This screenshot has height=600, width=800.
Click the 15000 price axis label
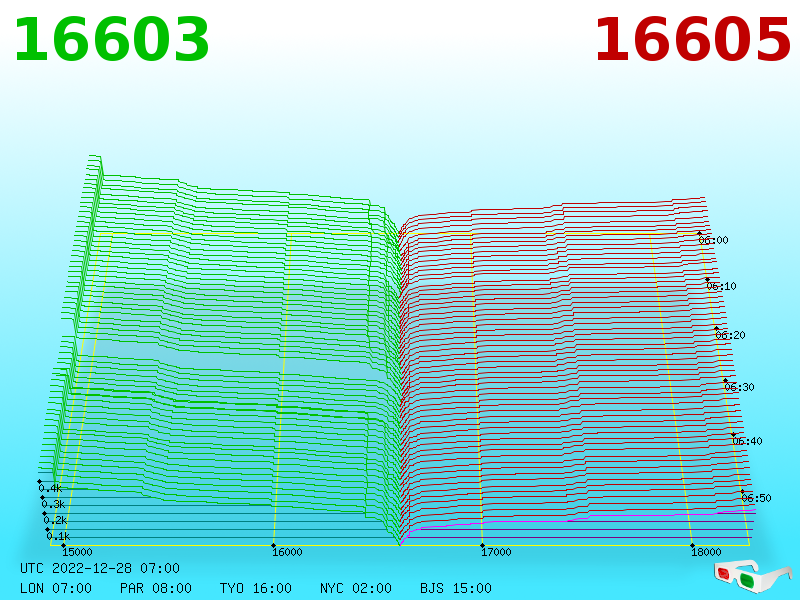[78, 552]
